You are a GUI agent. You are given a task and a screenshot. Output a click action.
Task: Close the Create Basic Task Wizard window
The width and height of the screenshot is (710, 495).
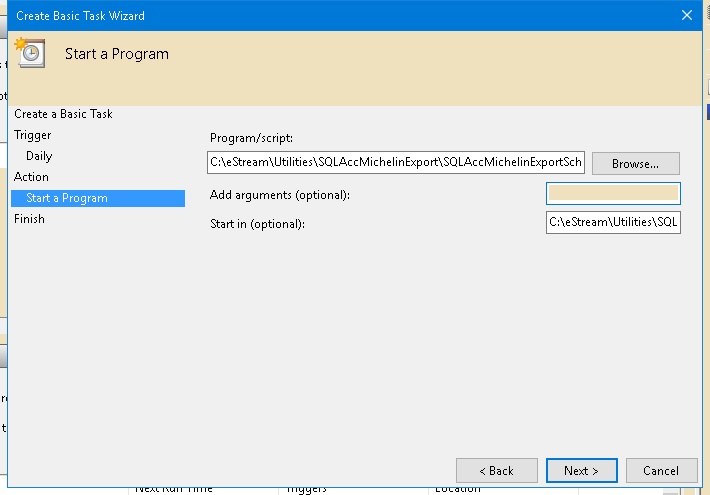coord(686,16)
